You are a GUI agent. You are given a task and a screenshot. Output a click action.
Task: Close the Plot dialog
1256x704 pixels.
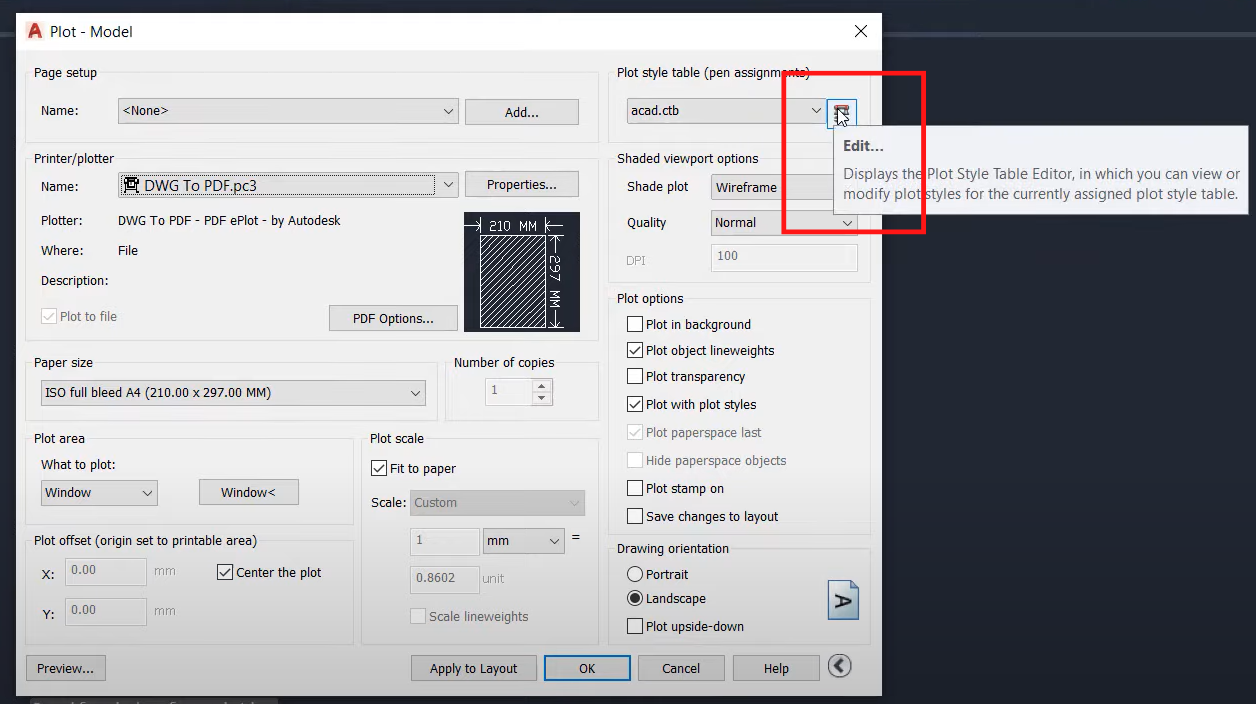click(861, 31)
